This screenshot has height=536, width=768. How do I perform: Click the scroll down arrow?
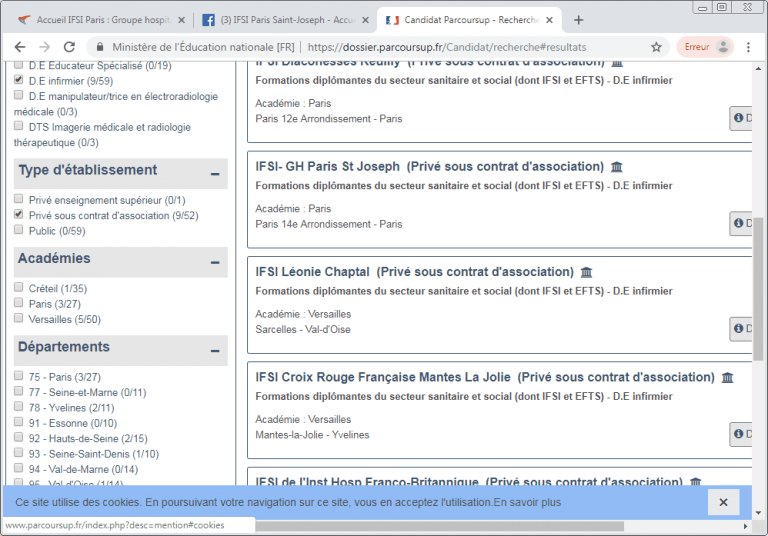[x=758, y=513]
